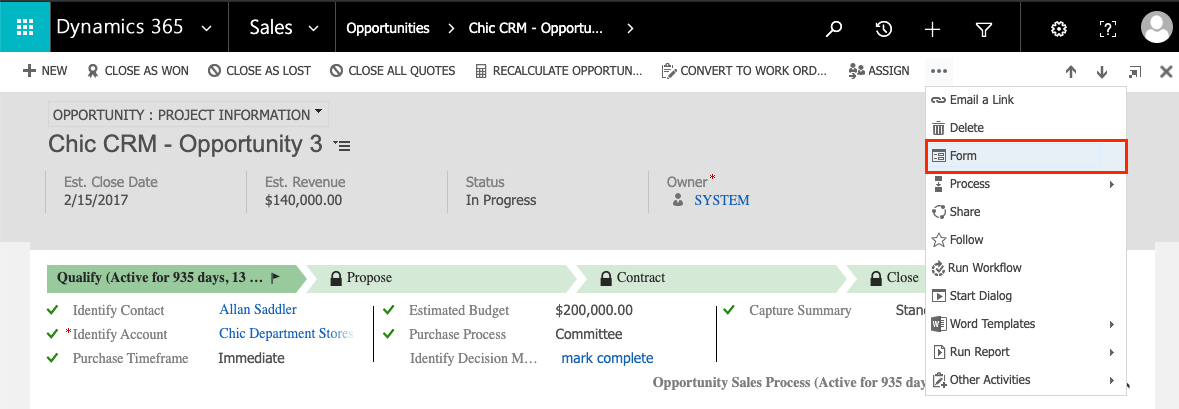Click CLOSE ALL QUOTES command
Image resolution: width=1179 pixels, height=409 pixels.
(392, 71)
